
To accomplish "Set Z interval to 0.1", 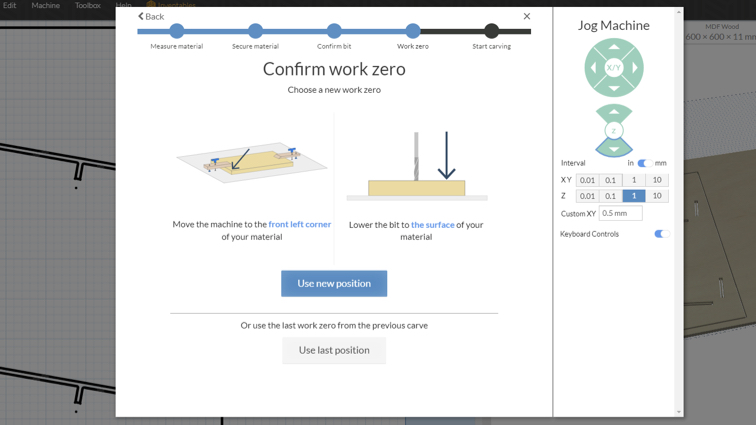I will point(610,196).
